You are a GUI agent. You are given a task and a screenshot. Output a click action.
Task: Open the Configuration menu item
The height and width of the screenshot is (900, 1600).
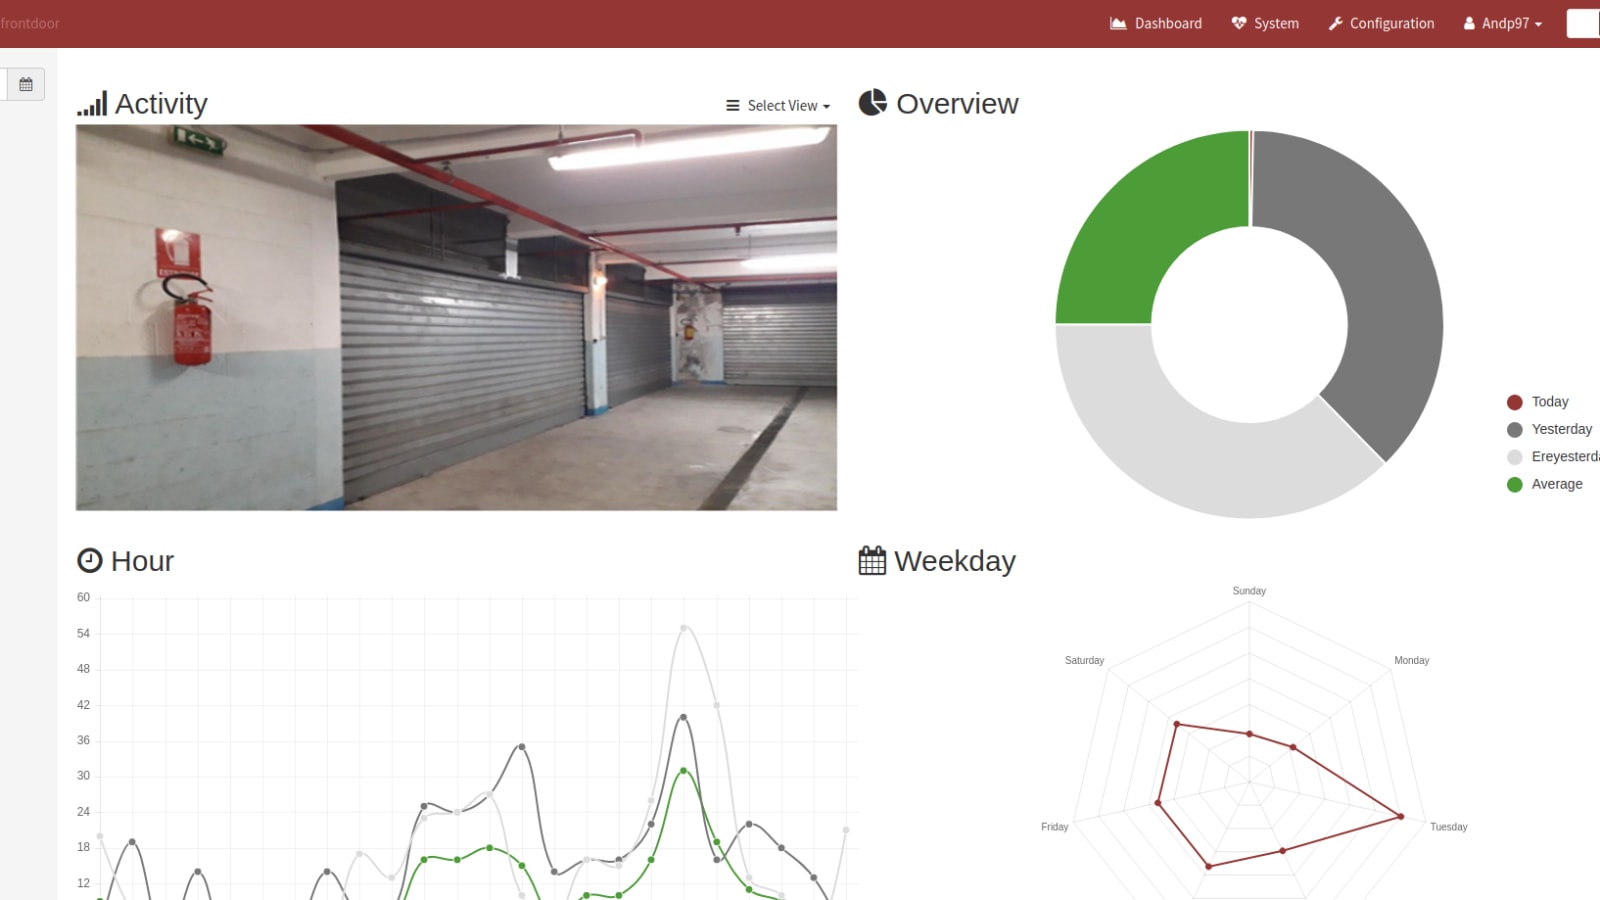(x=1381, y=23)
